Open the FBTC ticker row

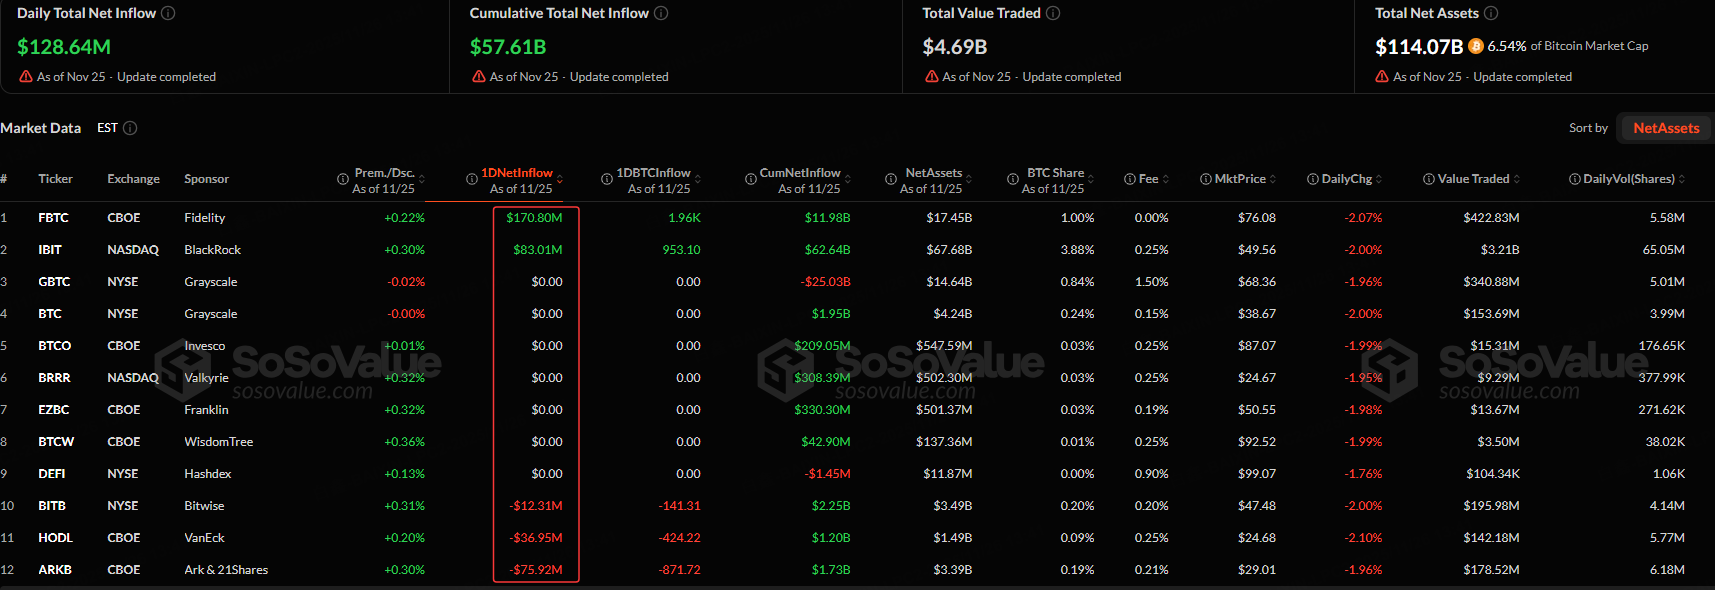(x=53, y=218)
